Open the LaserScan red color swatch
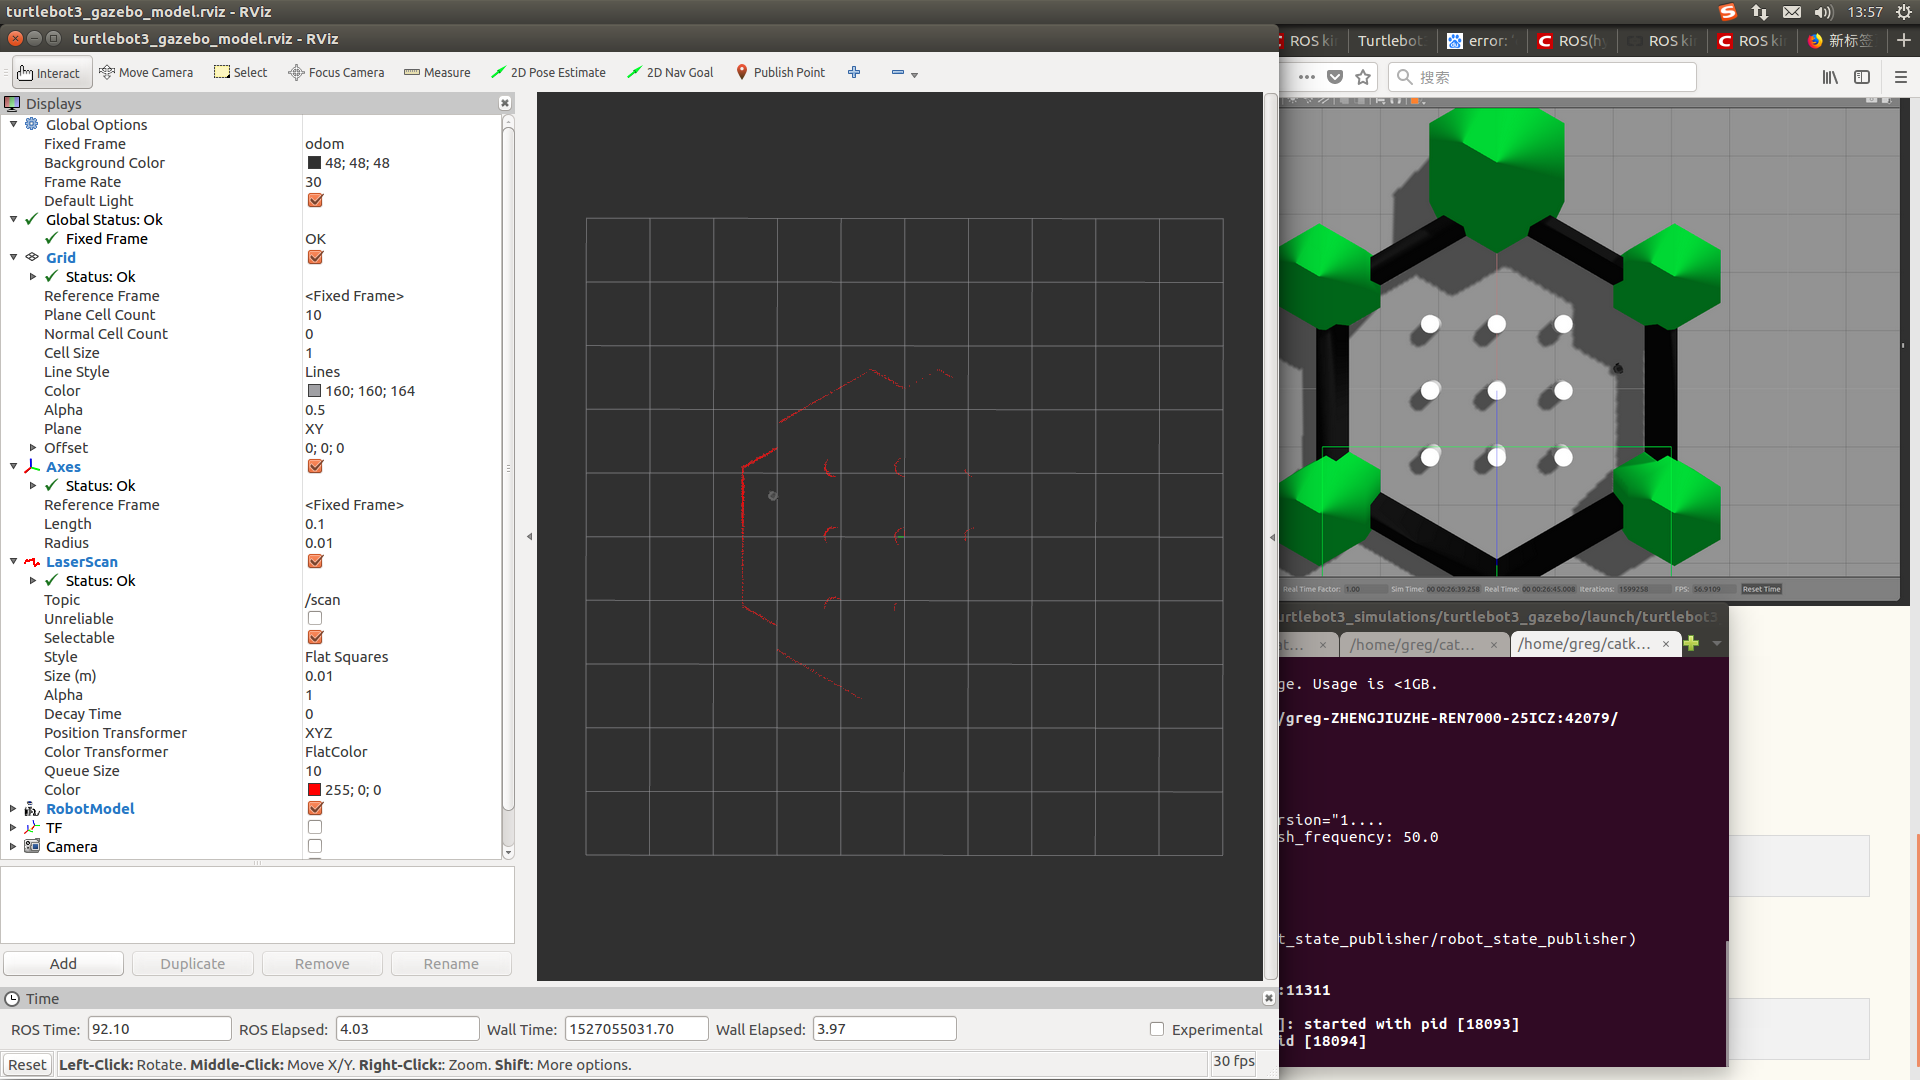Image resolution: width=1920 pixels, height=1080 pixels. pyautogui.click(x=314, y=789)
